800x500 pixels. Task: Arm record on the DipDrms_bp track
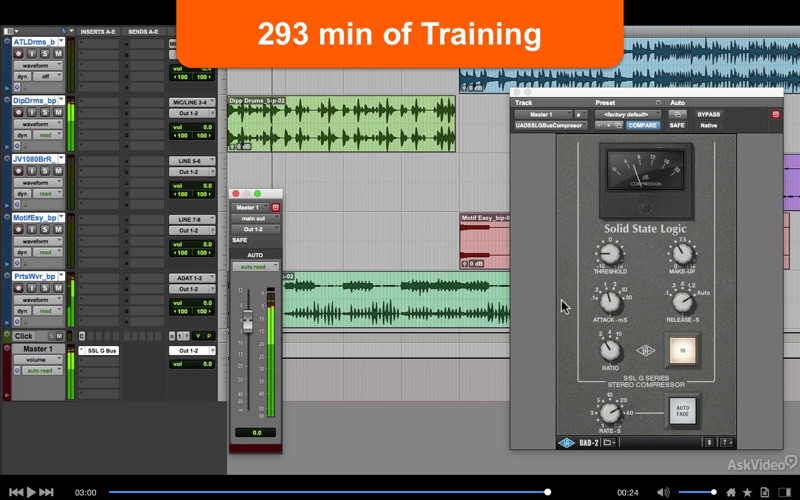[x=19, y=112]
